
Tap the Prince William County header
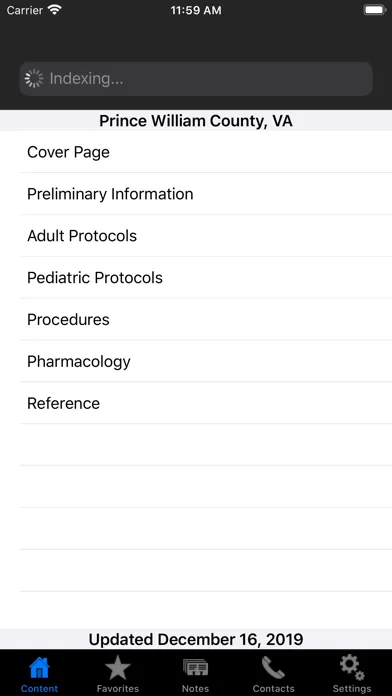pyautogui.click(x=196, y=121)
